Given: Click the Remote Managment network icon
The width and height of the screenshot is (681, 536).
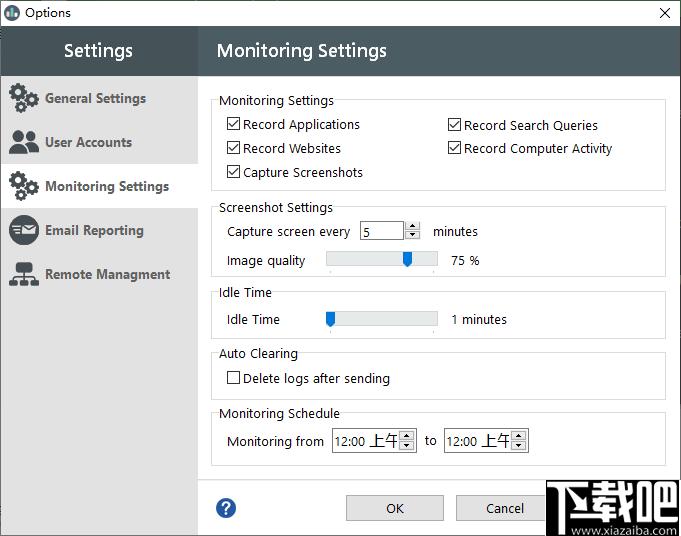Looking at the screenshot, I should pyautogui.click(x=23, y=274).
